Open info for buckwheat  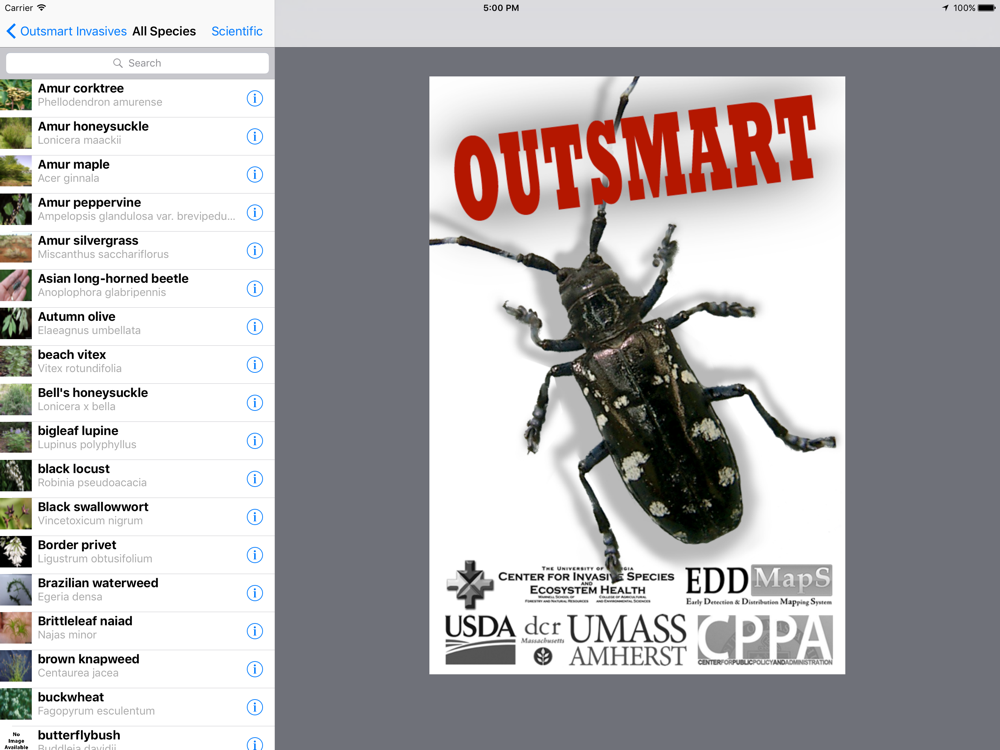tap(254, 707)
